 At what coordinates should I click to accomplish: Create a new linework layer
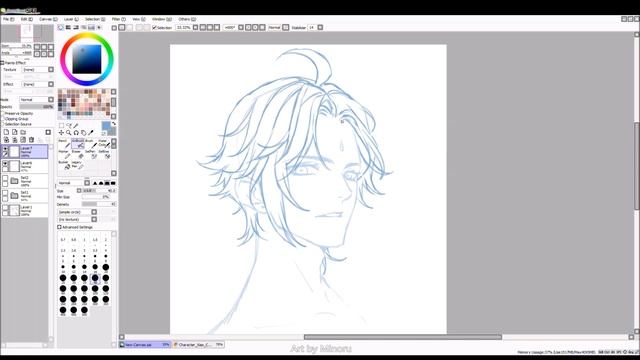15,132
